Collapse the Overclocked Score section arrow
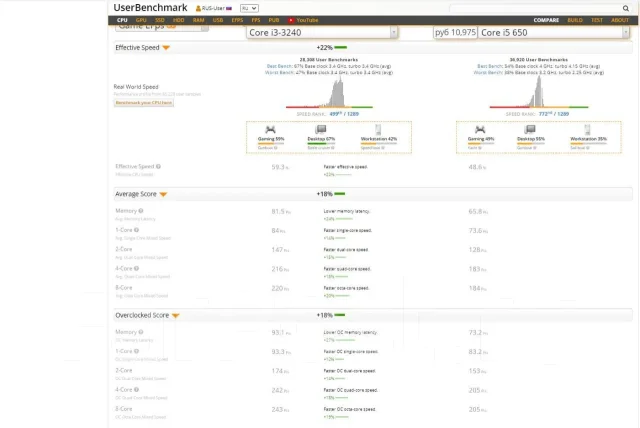The height and width of the screenshot is (428, 640). point(176,315)
